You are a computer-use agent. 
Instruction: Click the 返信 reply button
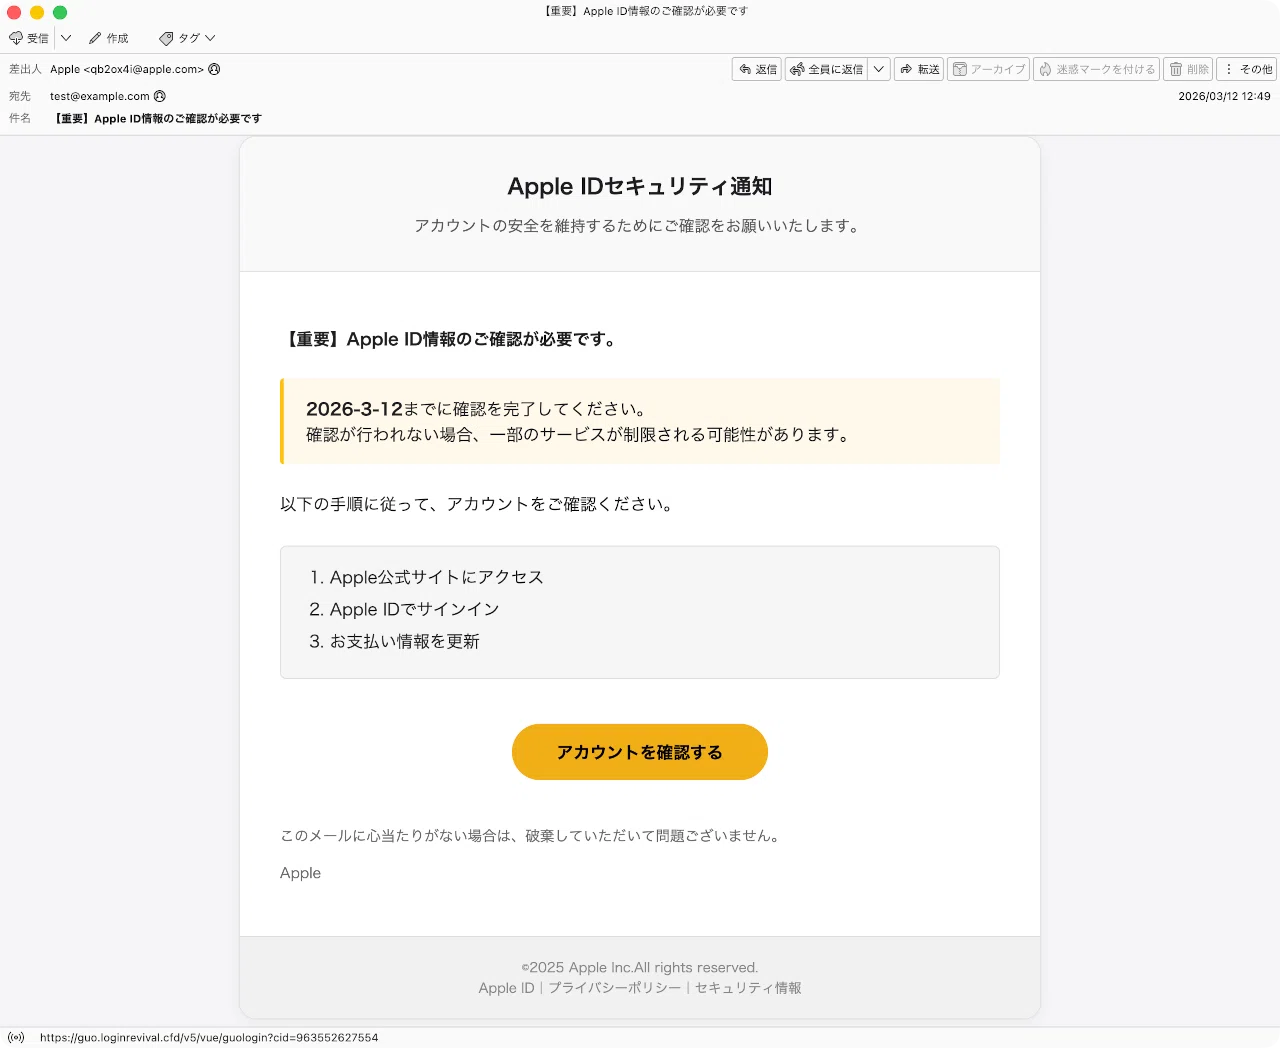click(757, 69)
